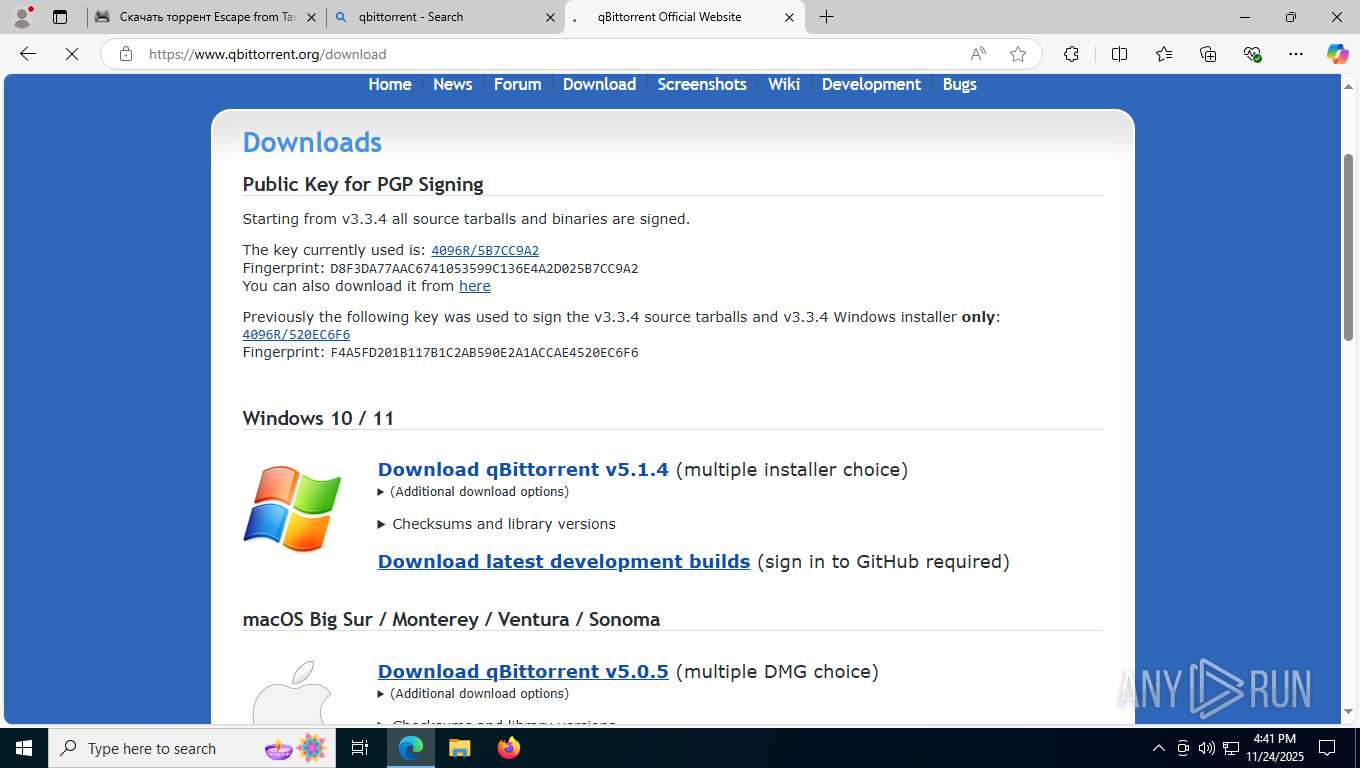
Task: Open the Extensions puzzle icon
Action: (x=1071, y=54)
